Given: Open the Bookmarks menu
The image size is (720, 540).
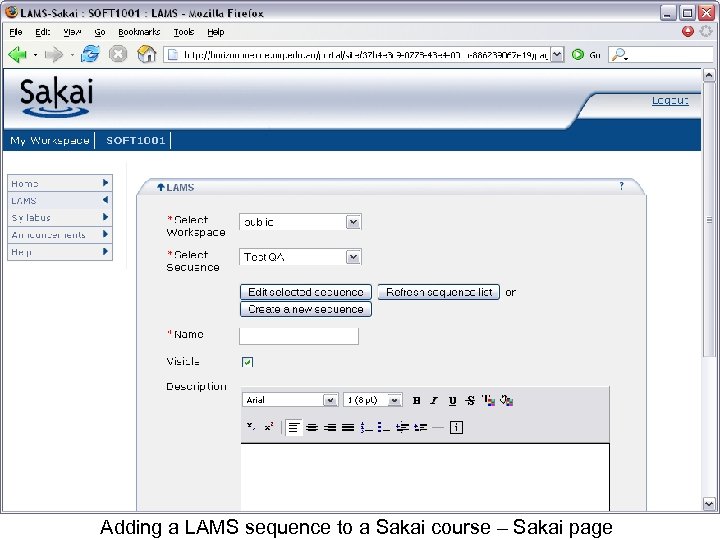Looking at the screenshot, I should (139, 32).
